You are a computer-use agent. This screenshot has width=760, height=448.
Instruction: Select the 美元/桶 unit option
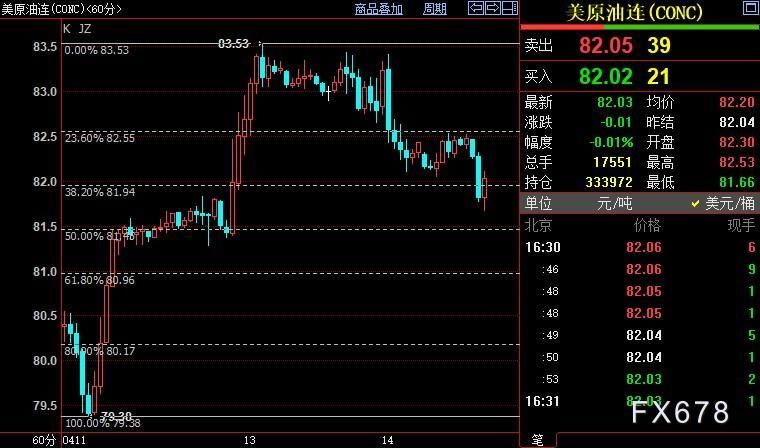click(x=730, y=204)
